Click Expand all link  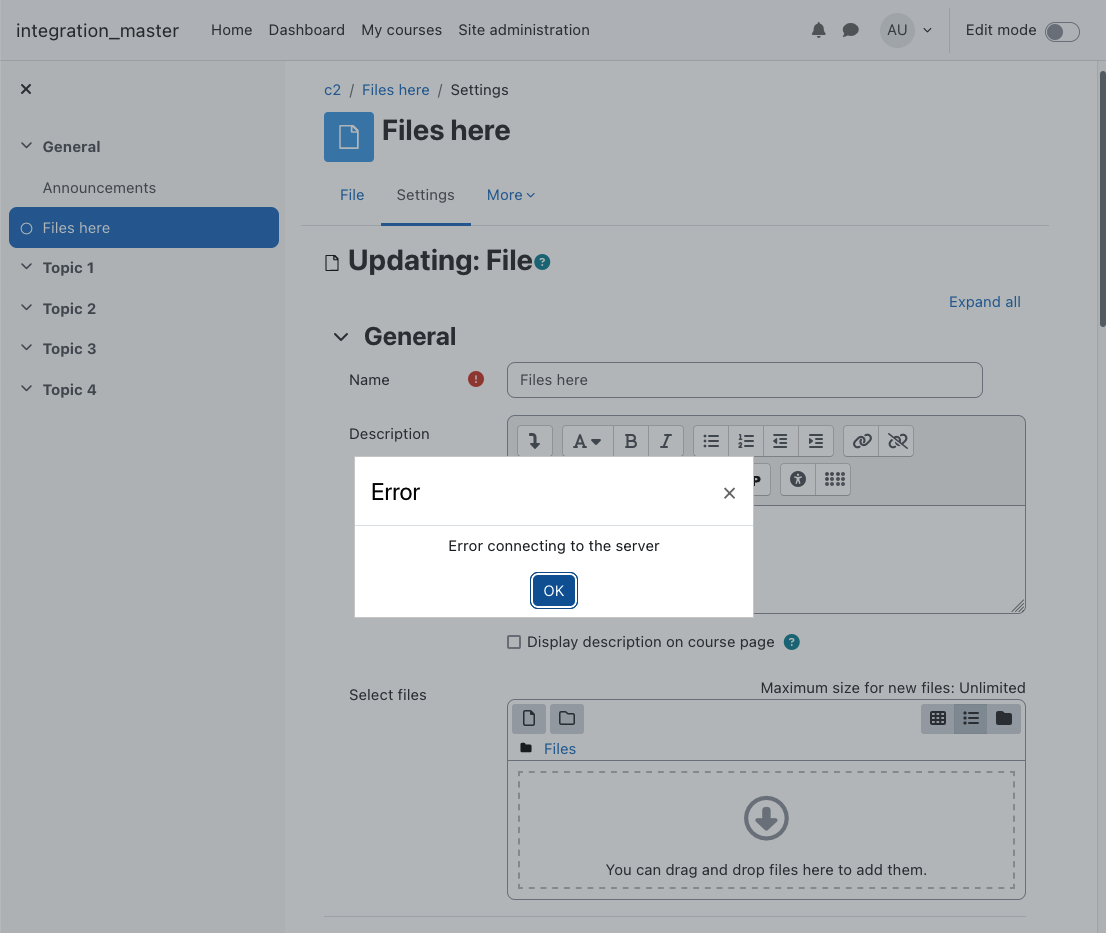[x=984, y=302]
